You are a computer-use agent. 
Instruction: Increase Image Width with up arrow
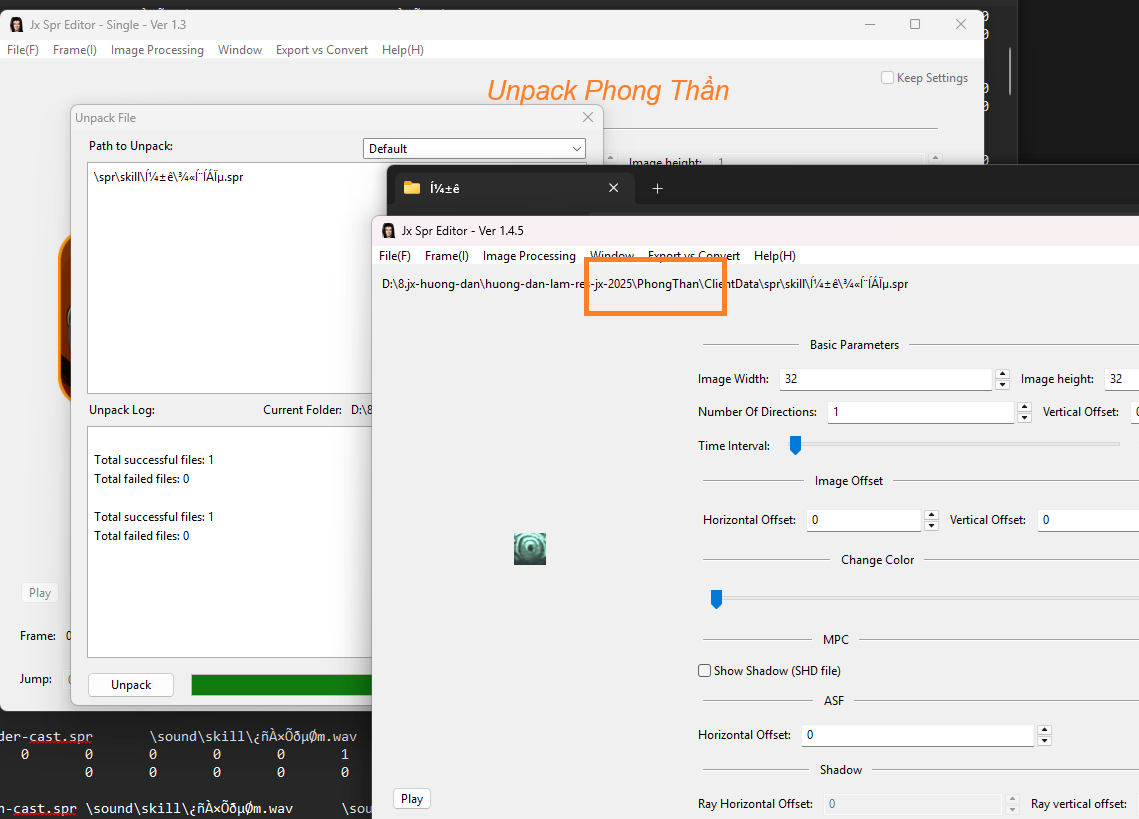pos(1002,374)
